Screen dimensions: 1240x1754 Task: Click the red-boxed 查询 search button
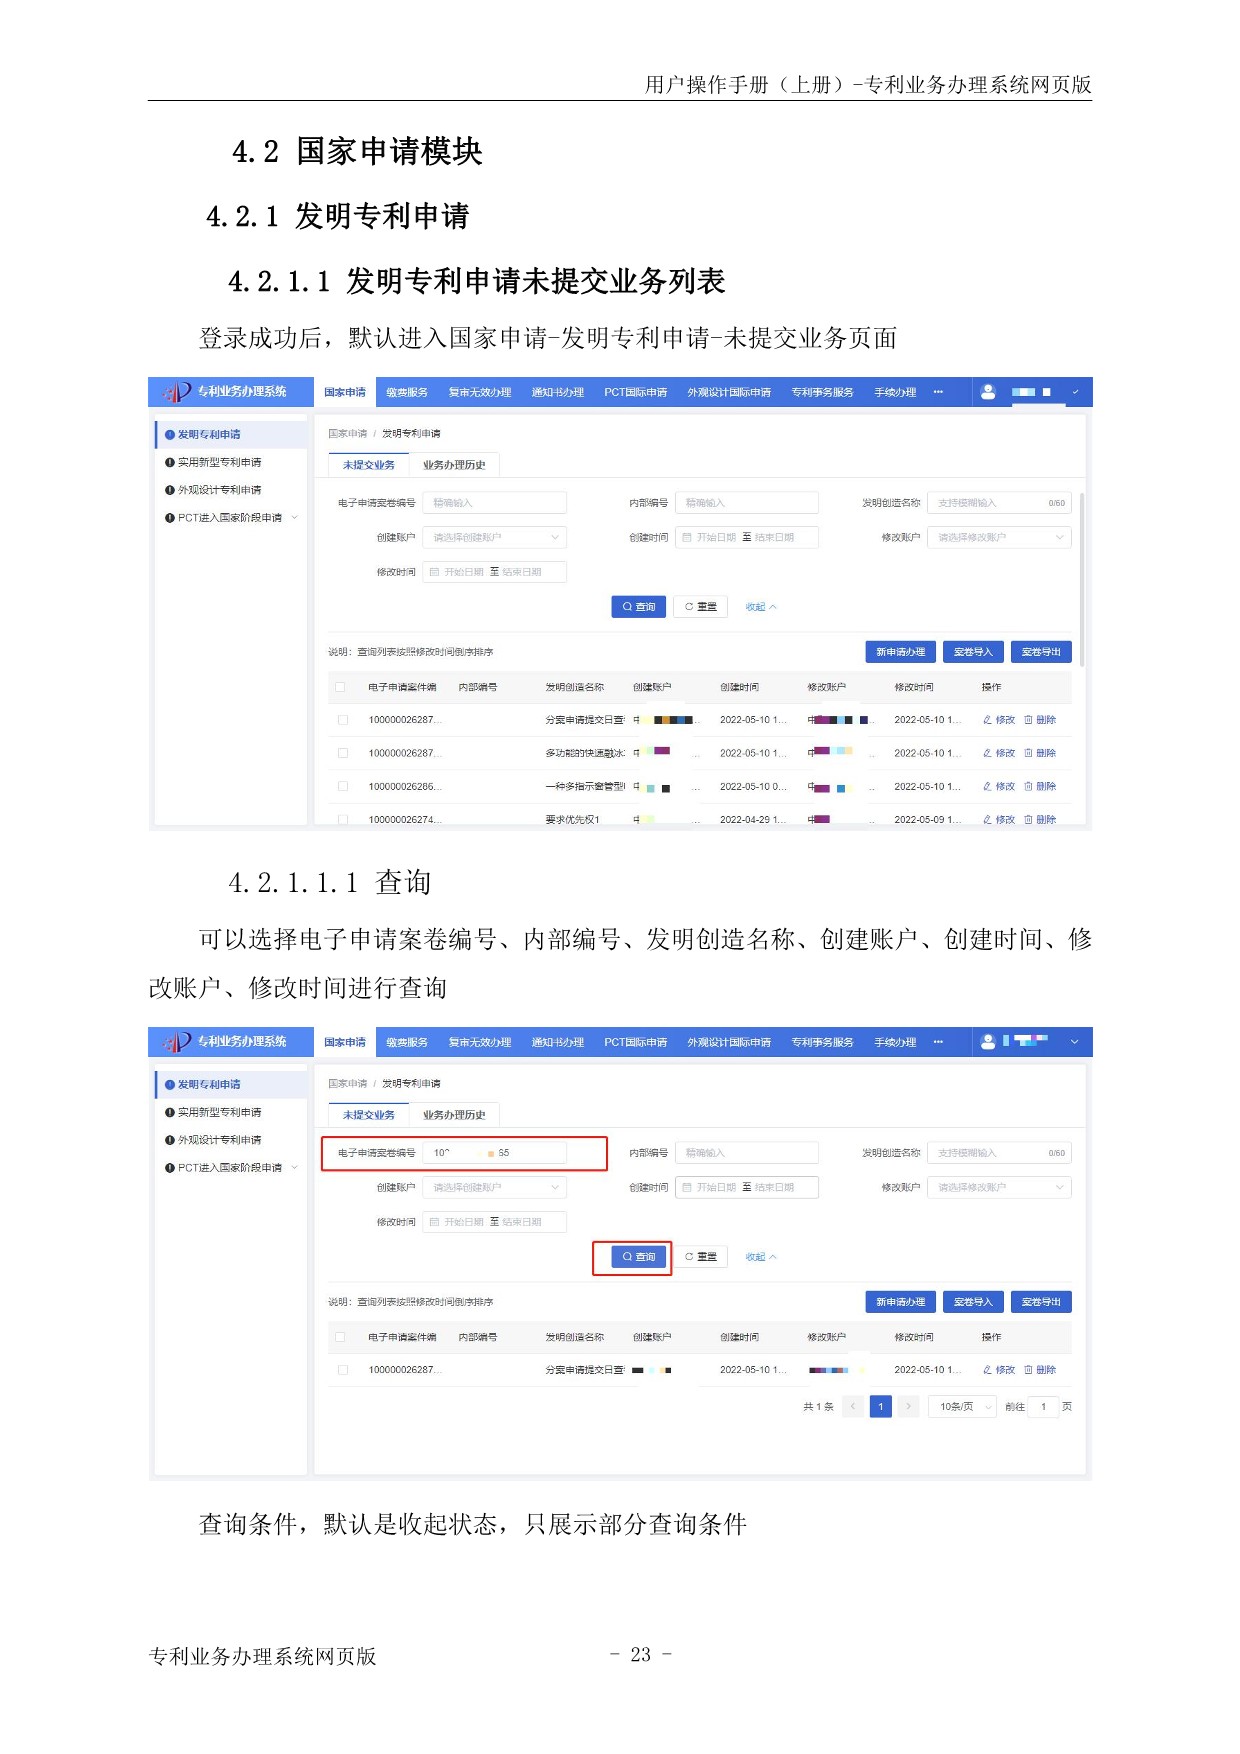click(638, 1257)
